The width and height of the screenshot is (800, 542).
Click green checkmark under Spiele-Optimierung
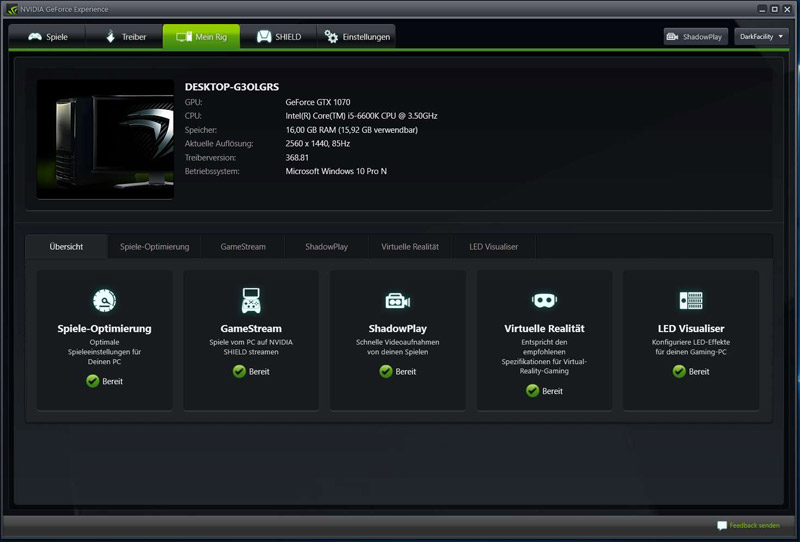[92, 381]
